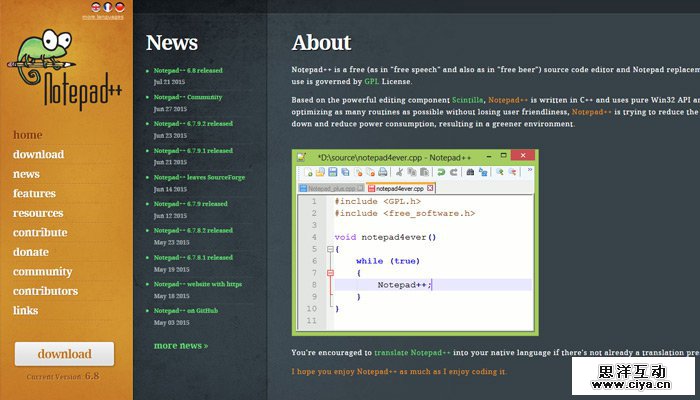Select the French flag language icon

(x=108, y=7)
